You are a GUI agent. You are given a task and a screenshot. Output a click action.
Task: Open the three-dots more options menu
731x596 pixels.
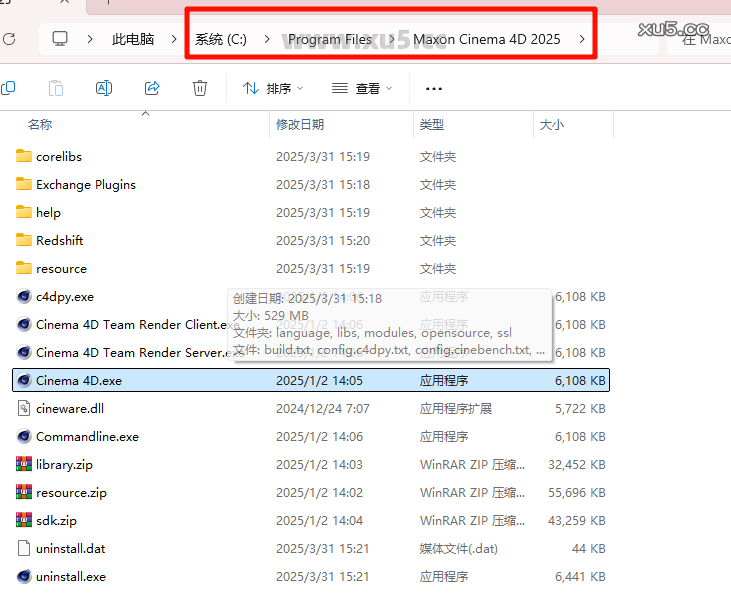click(x=433, y=89)
